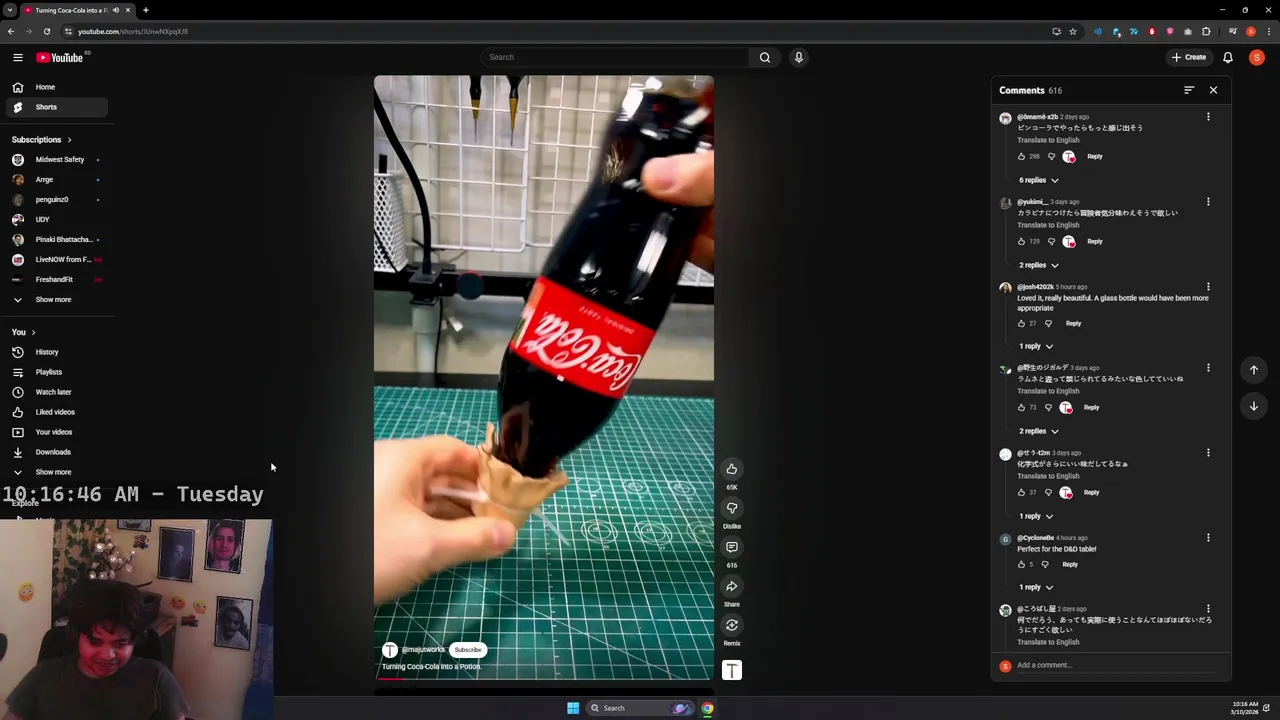Open the Short's comments icon
1280x720 pixels.
coord(732,547)
